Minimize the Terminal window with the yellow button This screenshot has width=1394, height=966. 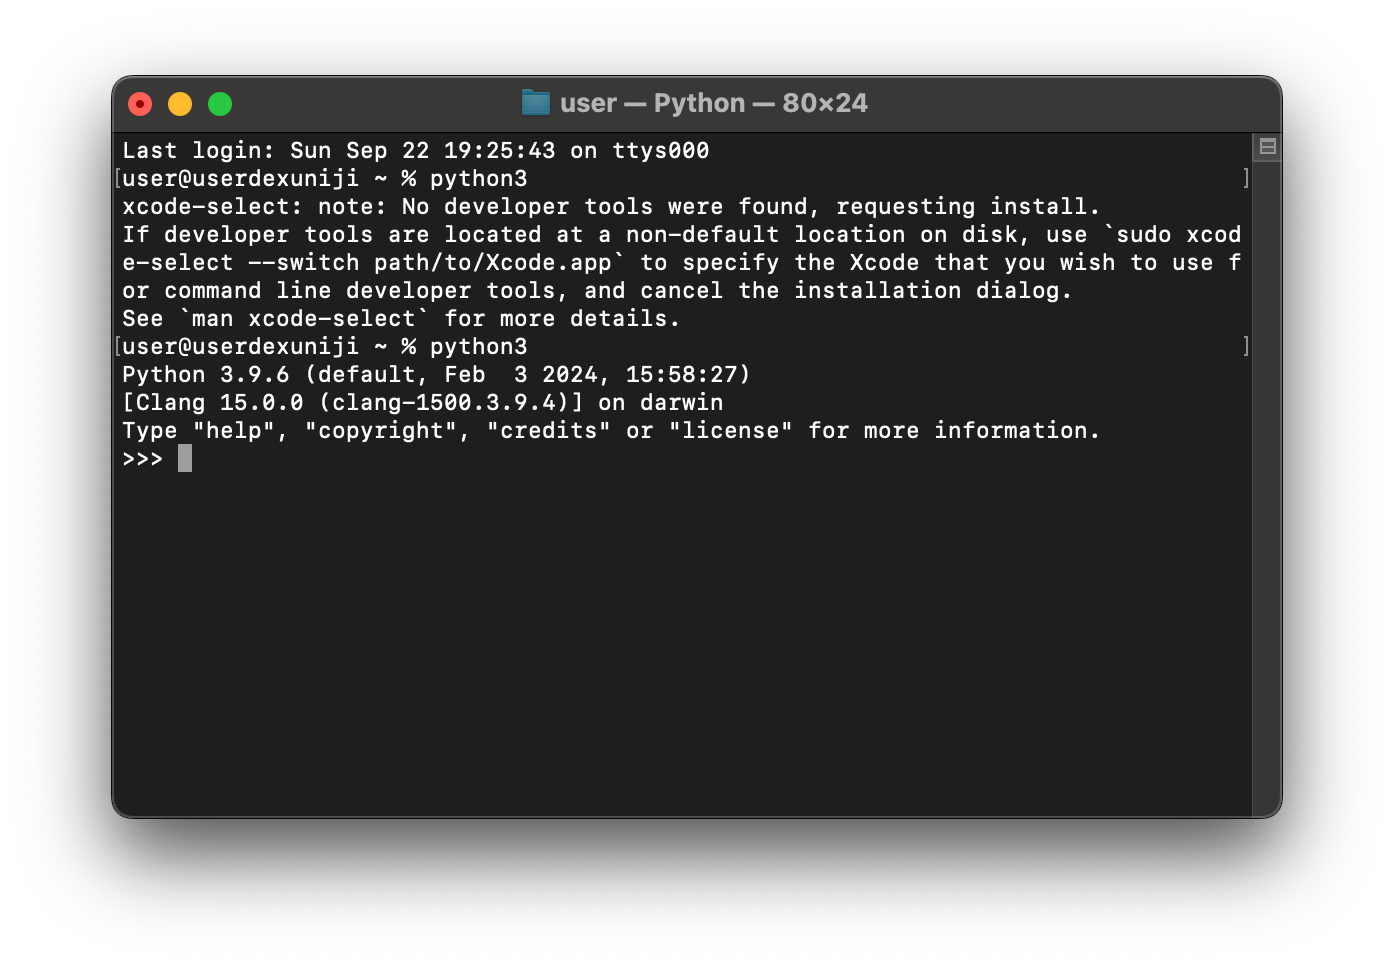coord(179,103)
